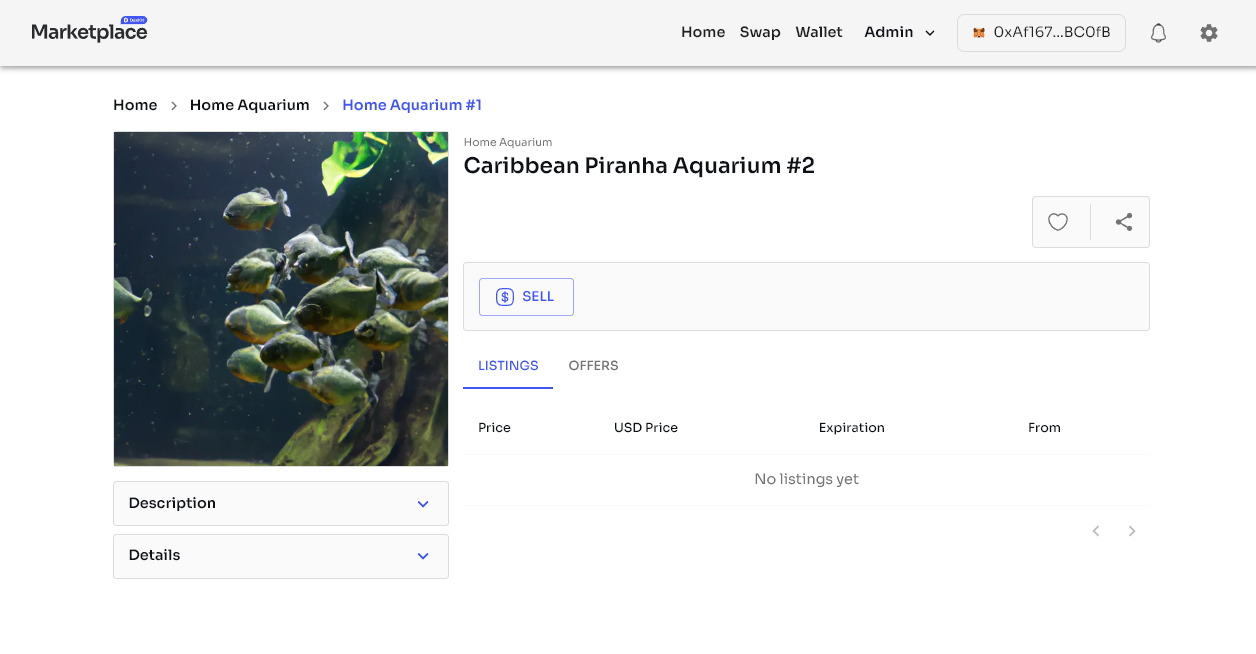Select the Listings tab
This screenshot has height=654, width=1256.
pyautogui.click(x=508, y=366)
